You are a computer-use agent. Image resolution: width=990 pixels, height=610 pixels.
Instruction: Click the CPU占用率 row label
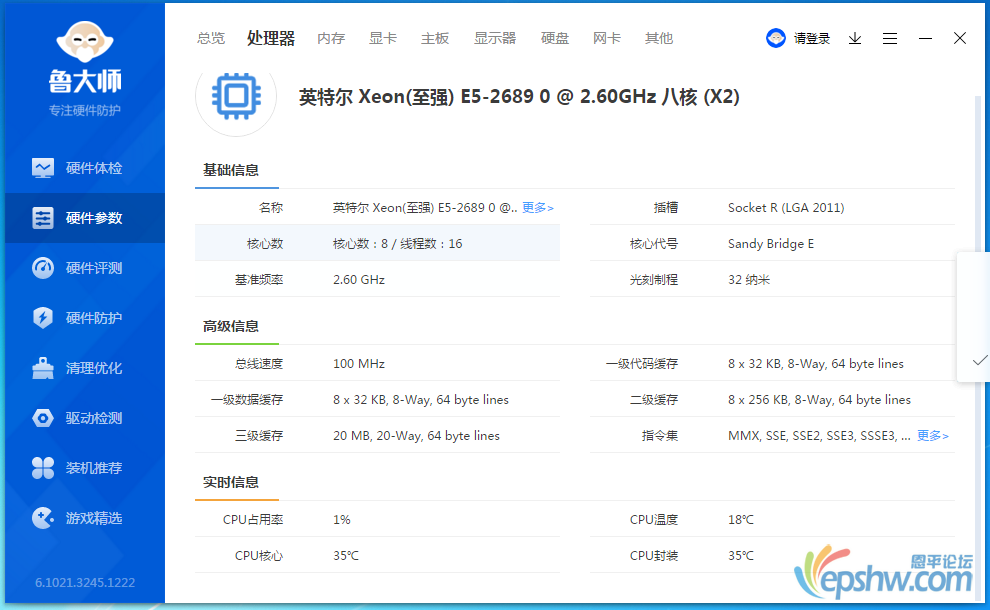253,520
